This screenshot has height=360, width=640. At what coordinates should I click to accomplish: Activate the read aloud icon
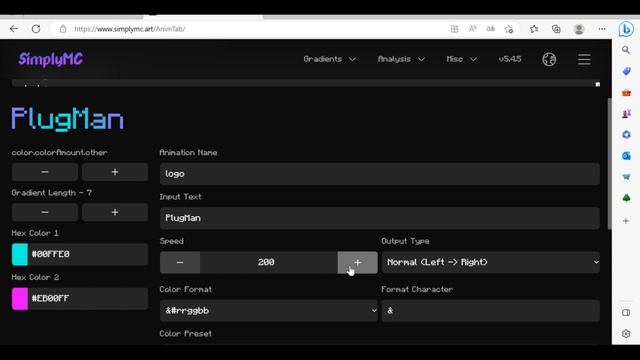click(473, 29)
